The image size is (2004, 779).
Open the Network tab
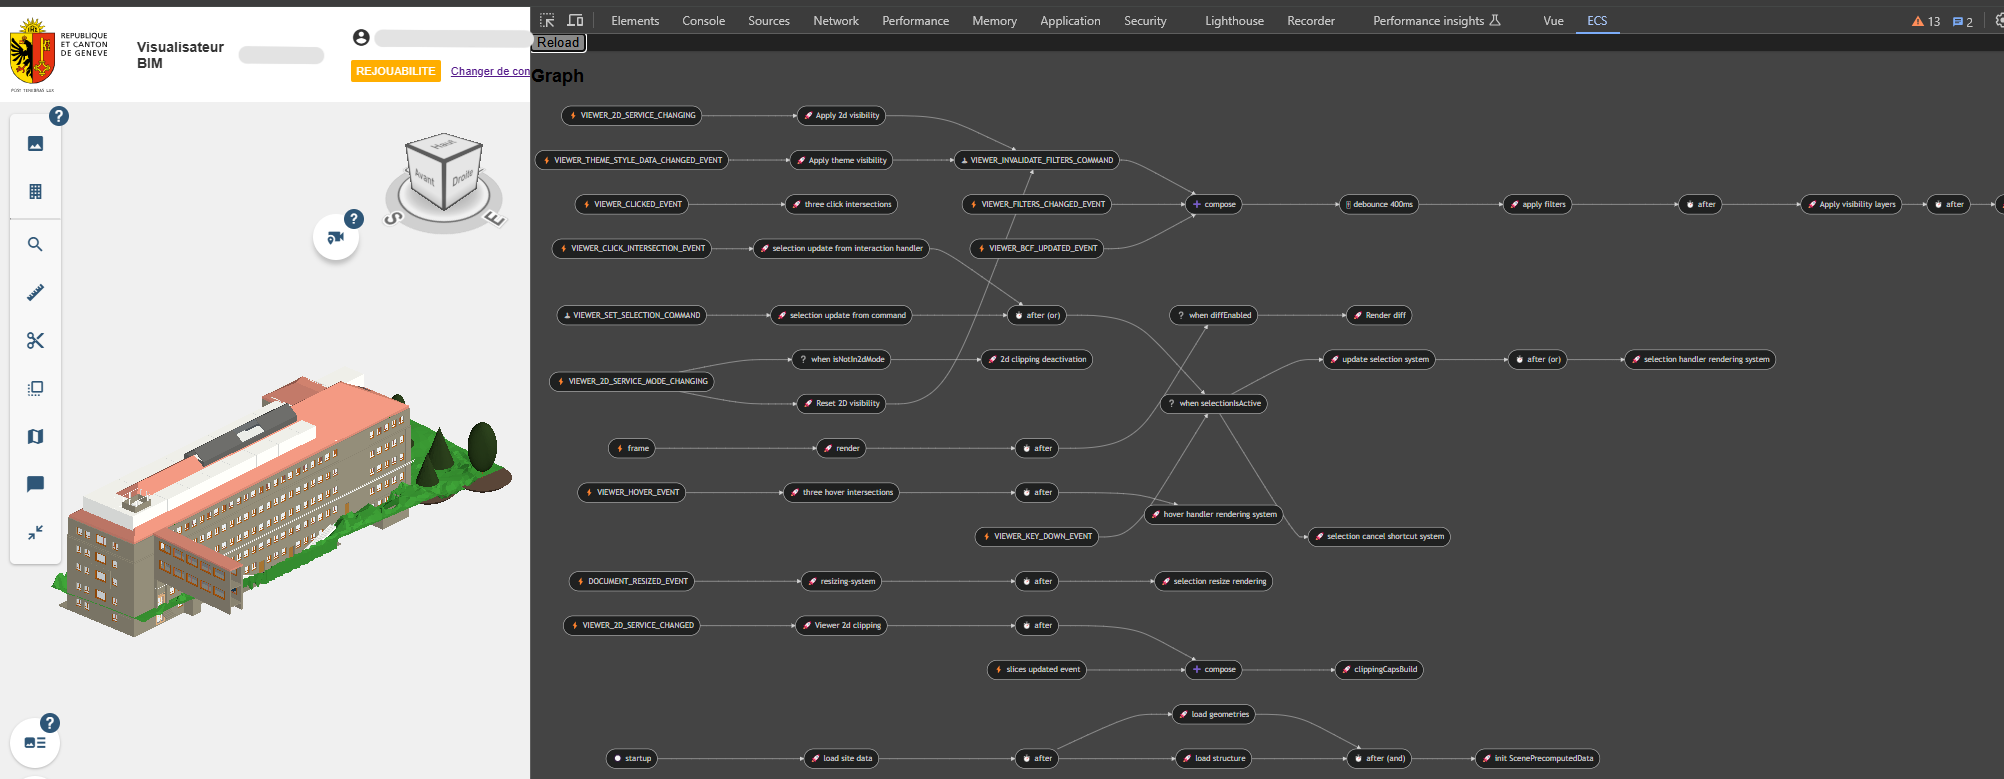tap(836, 21)
